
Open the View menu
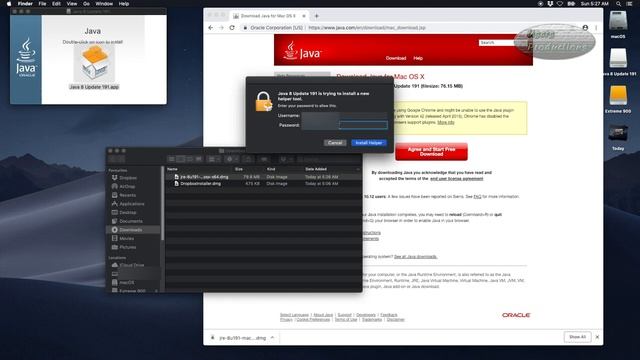pyautogui.click(x=72, y=4)
